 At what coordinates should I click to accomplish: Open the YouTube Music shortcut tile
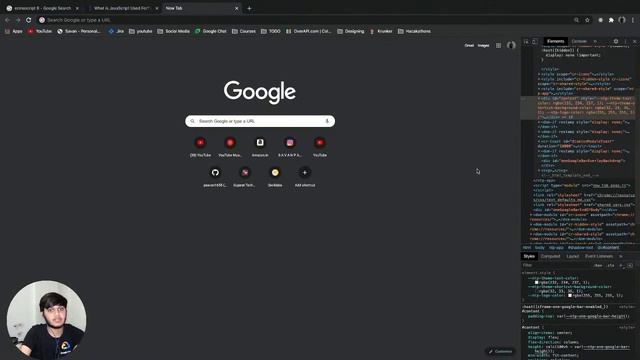pyautogui.click(x=230, y=147)
